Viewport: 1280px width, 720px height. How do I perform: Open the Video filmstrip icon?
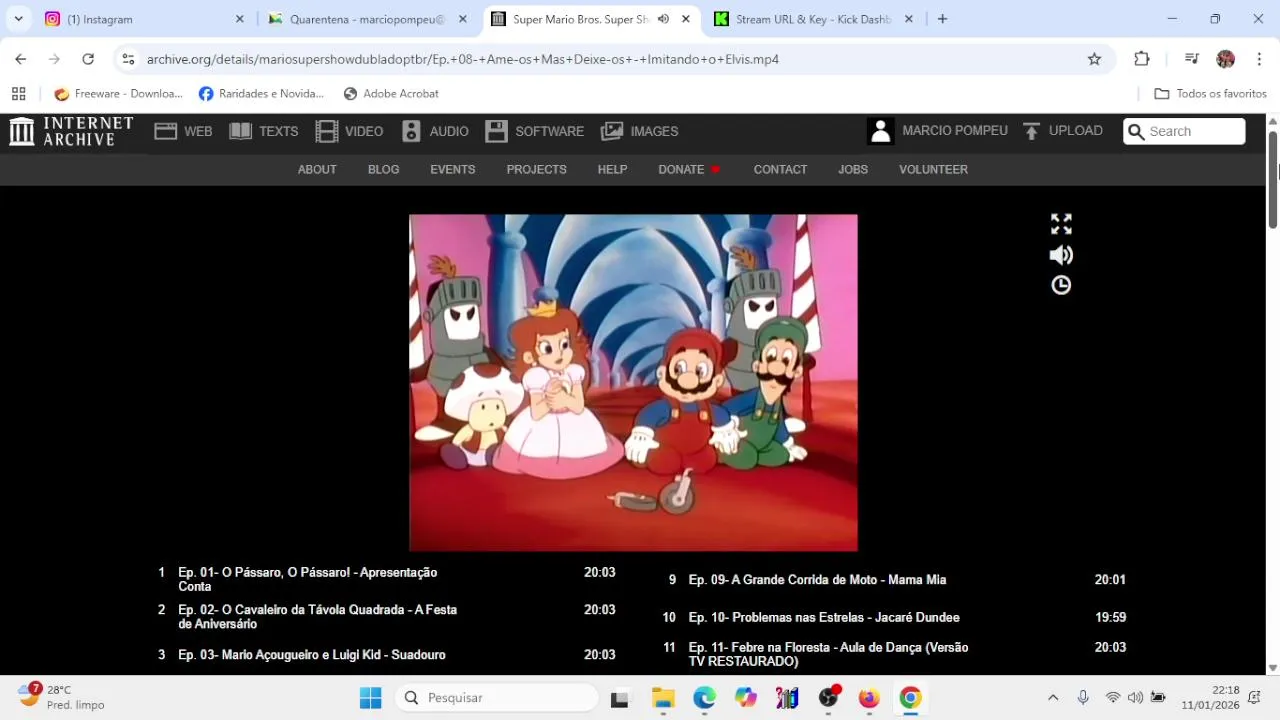(326, 131)
